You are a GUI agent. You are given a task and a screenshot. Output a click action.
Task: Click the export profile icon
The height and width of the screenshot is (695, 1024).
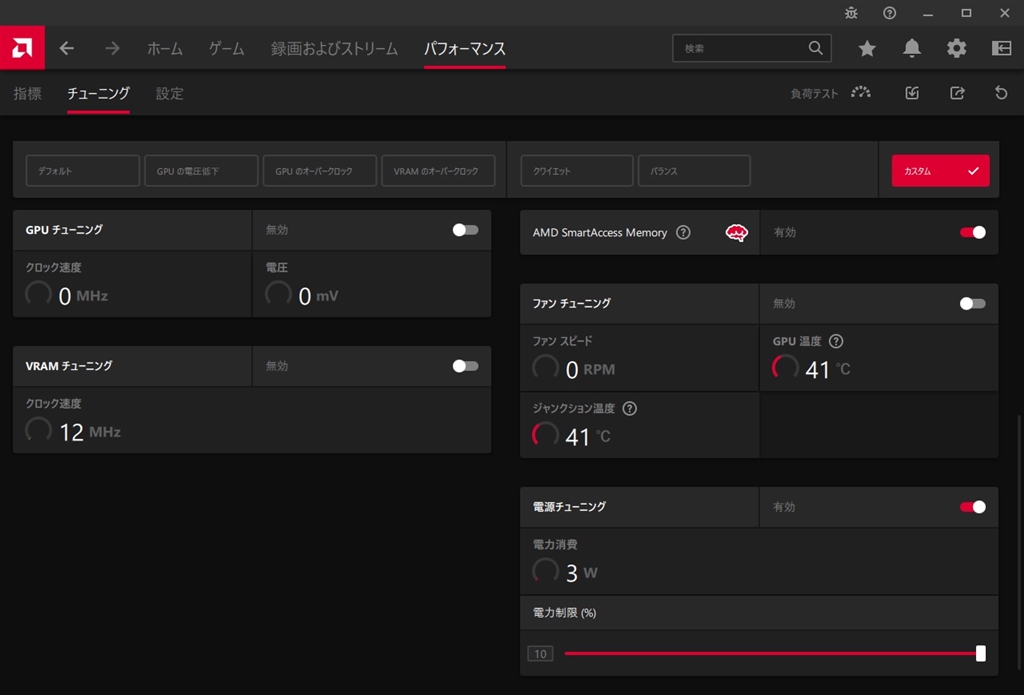point(957,93)
